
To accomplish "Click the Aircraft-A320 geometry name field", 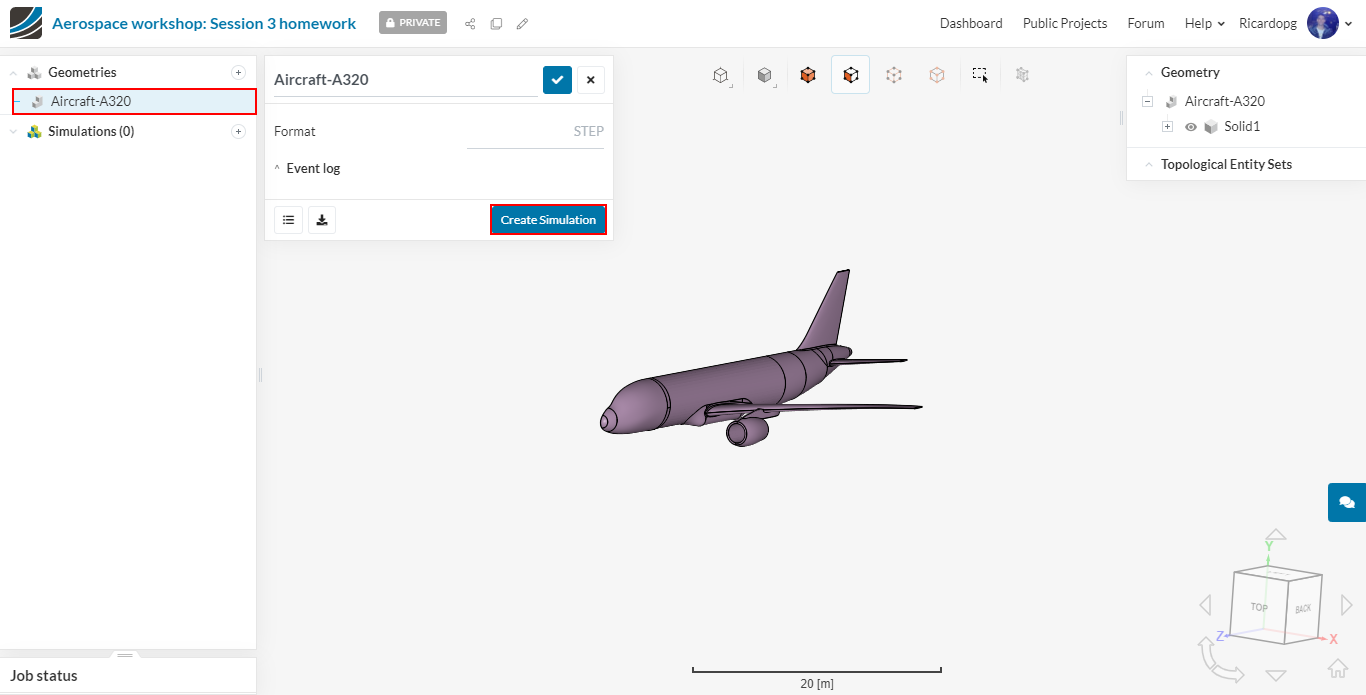I will (x=405, y=80).
